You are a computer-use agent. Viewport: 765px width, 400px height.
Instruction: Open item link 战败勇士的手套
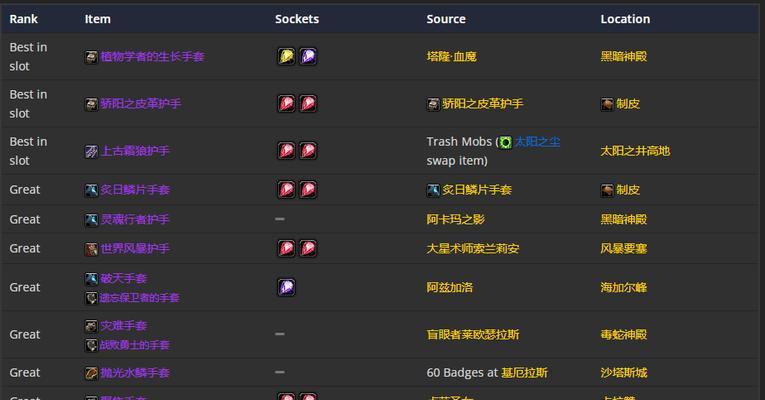pyautogui.click(x=135, y=345)
